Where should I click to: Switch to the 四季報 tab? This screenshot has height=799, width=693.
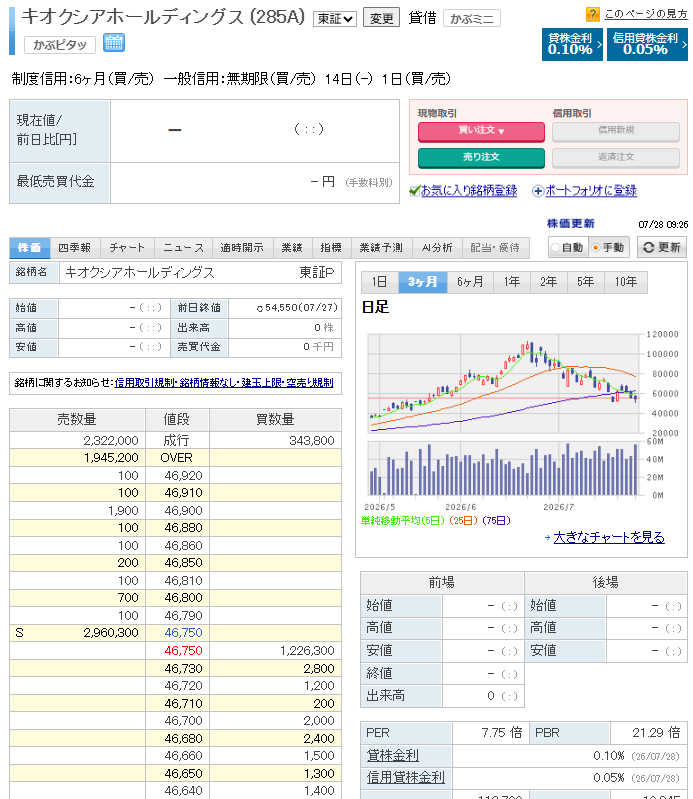click(74, 248)
